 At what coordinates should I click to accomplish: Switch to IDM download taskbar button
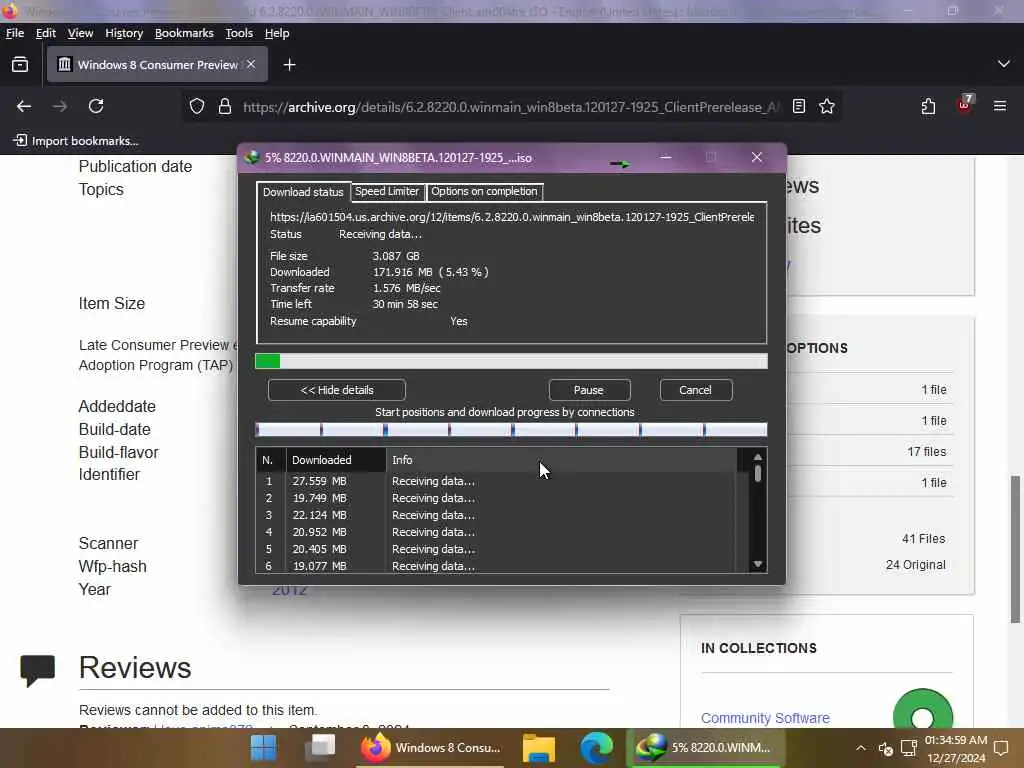[705, 748]
